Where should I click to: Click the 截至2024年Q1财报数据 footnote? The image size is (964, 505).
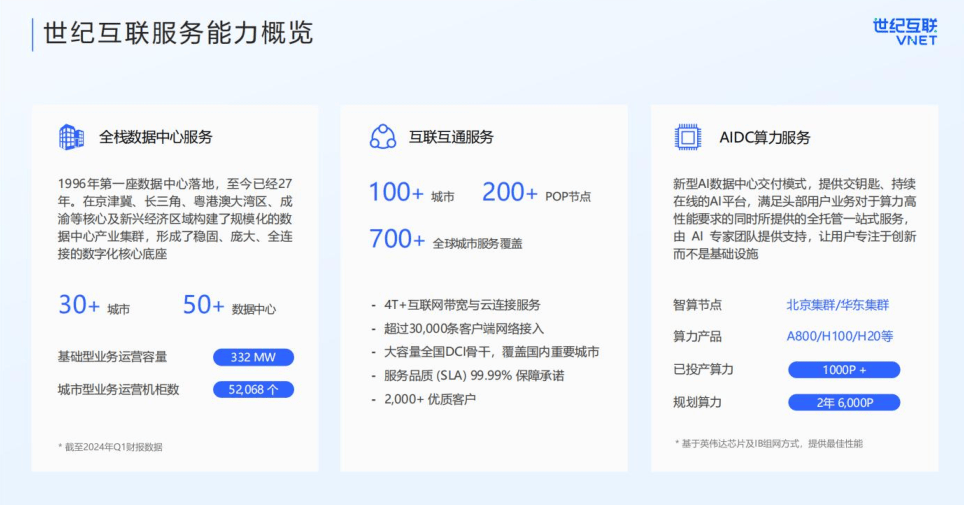point(110,447)
